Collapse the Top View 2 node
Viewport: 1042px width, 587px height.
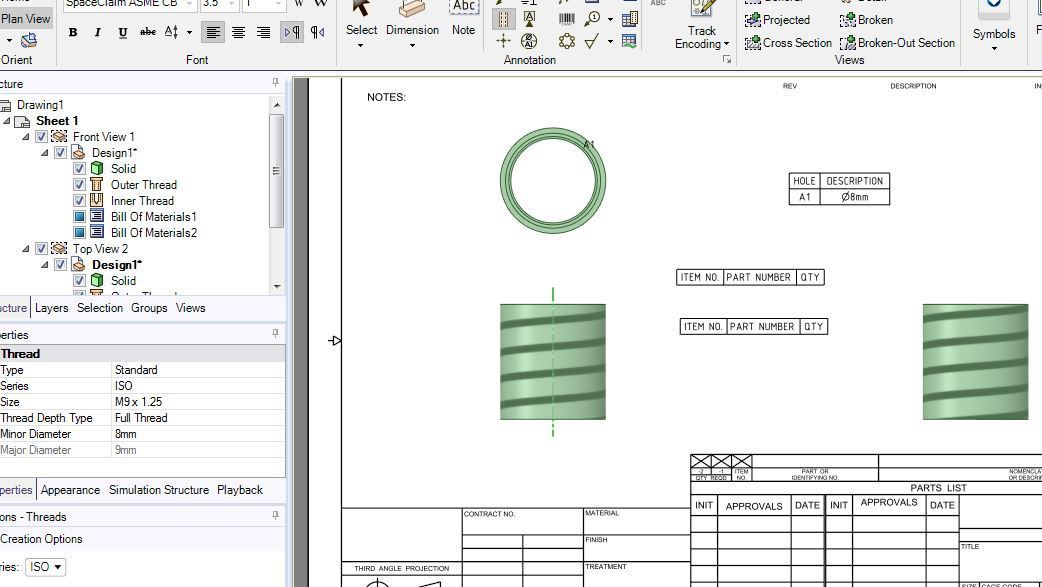pos(26,249)
